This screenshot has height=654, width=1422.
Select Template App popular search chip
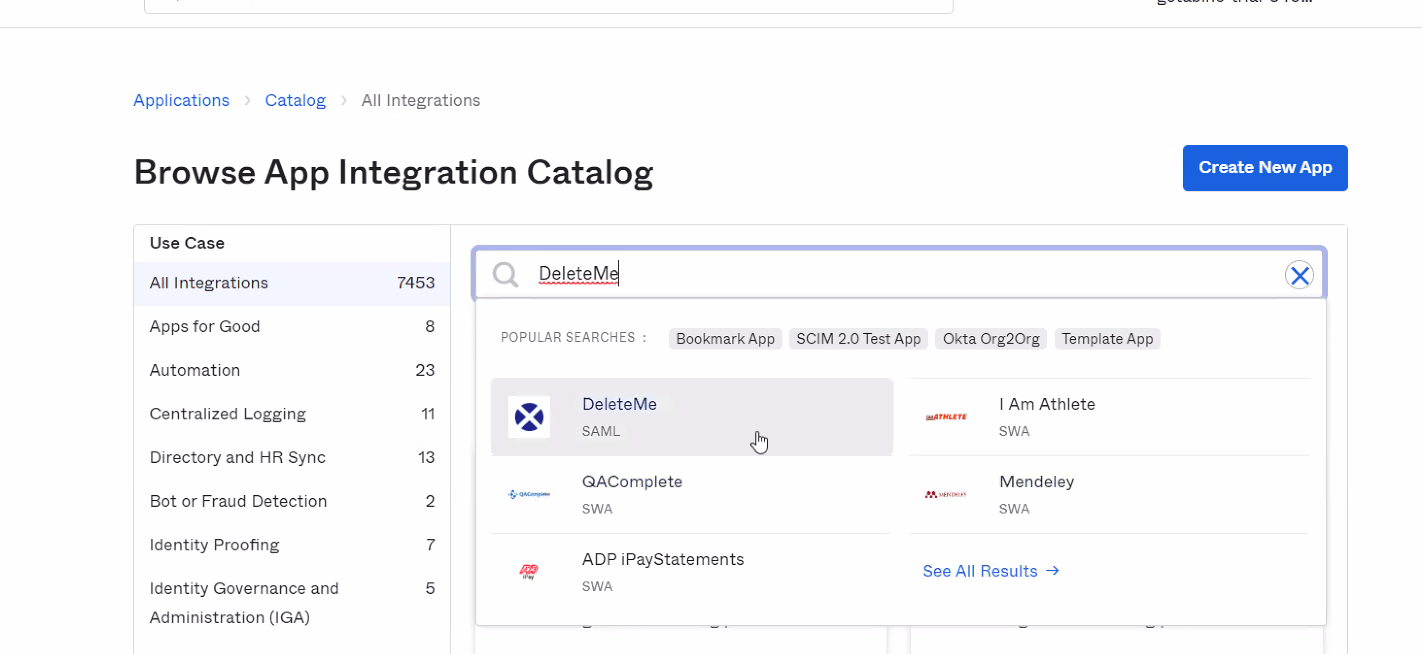[x=1107, y=339]
